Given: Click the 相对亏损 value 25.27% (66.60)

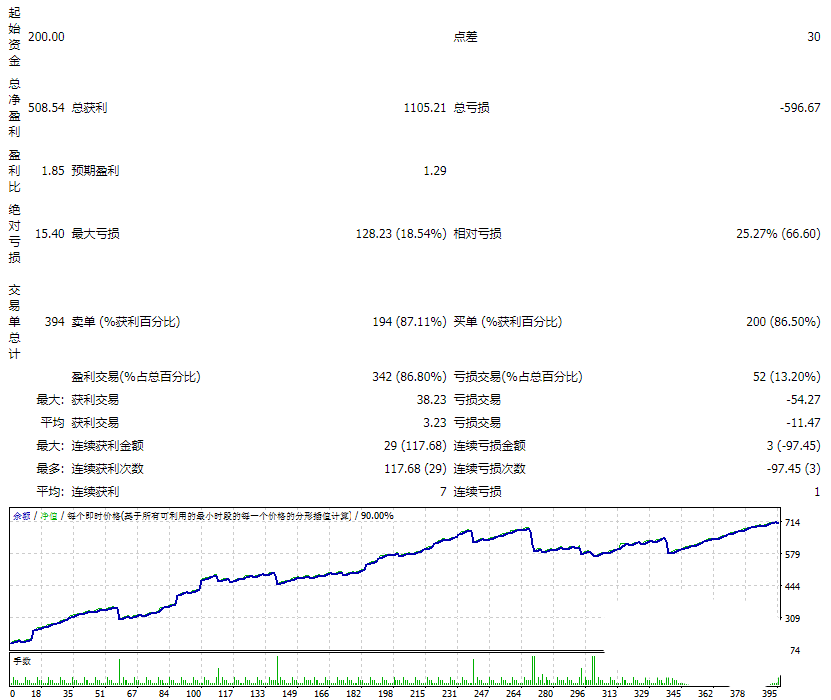Looking at the screenshot, I should pyautogui.click(x=778, y=234).
